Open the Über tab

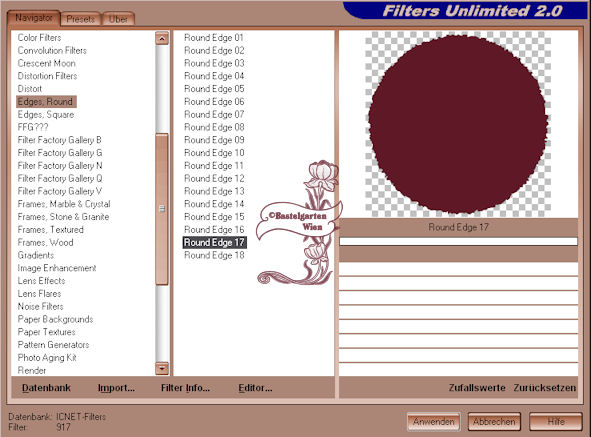[118, 19]
